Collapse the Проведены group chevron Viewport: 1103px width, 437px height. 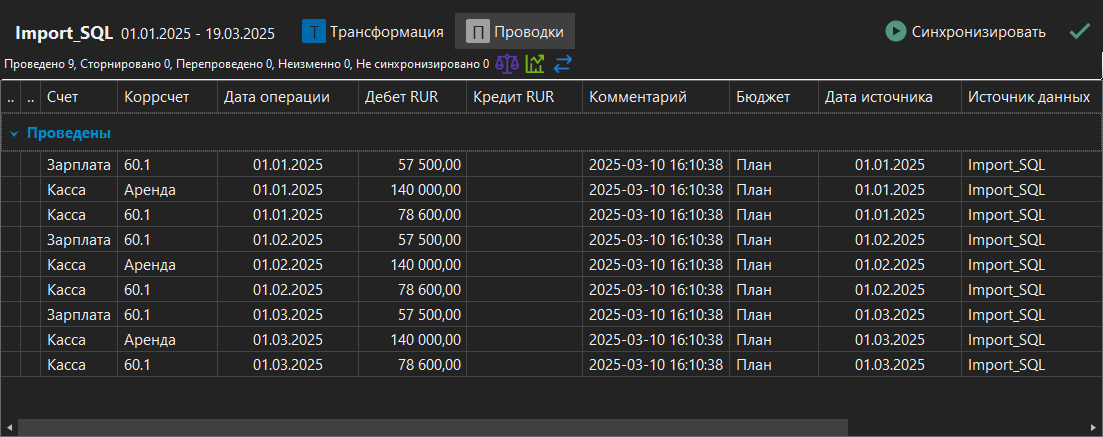tap(14, 133)
